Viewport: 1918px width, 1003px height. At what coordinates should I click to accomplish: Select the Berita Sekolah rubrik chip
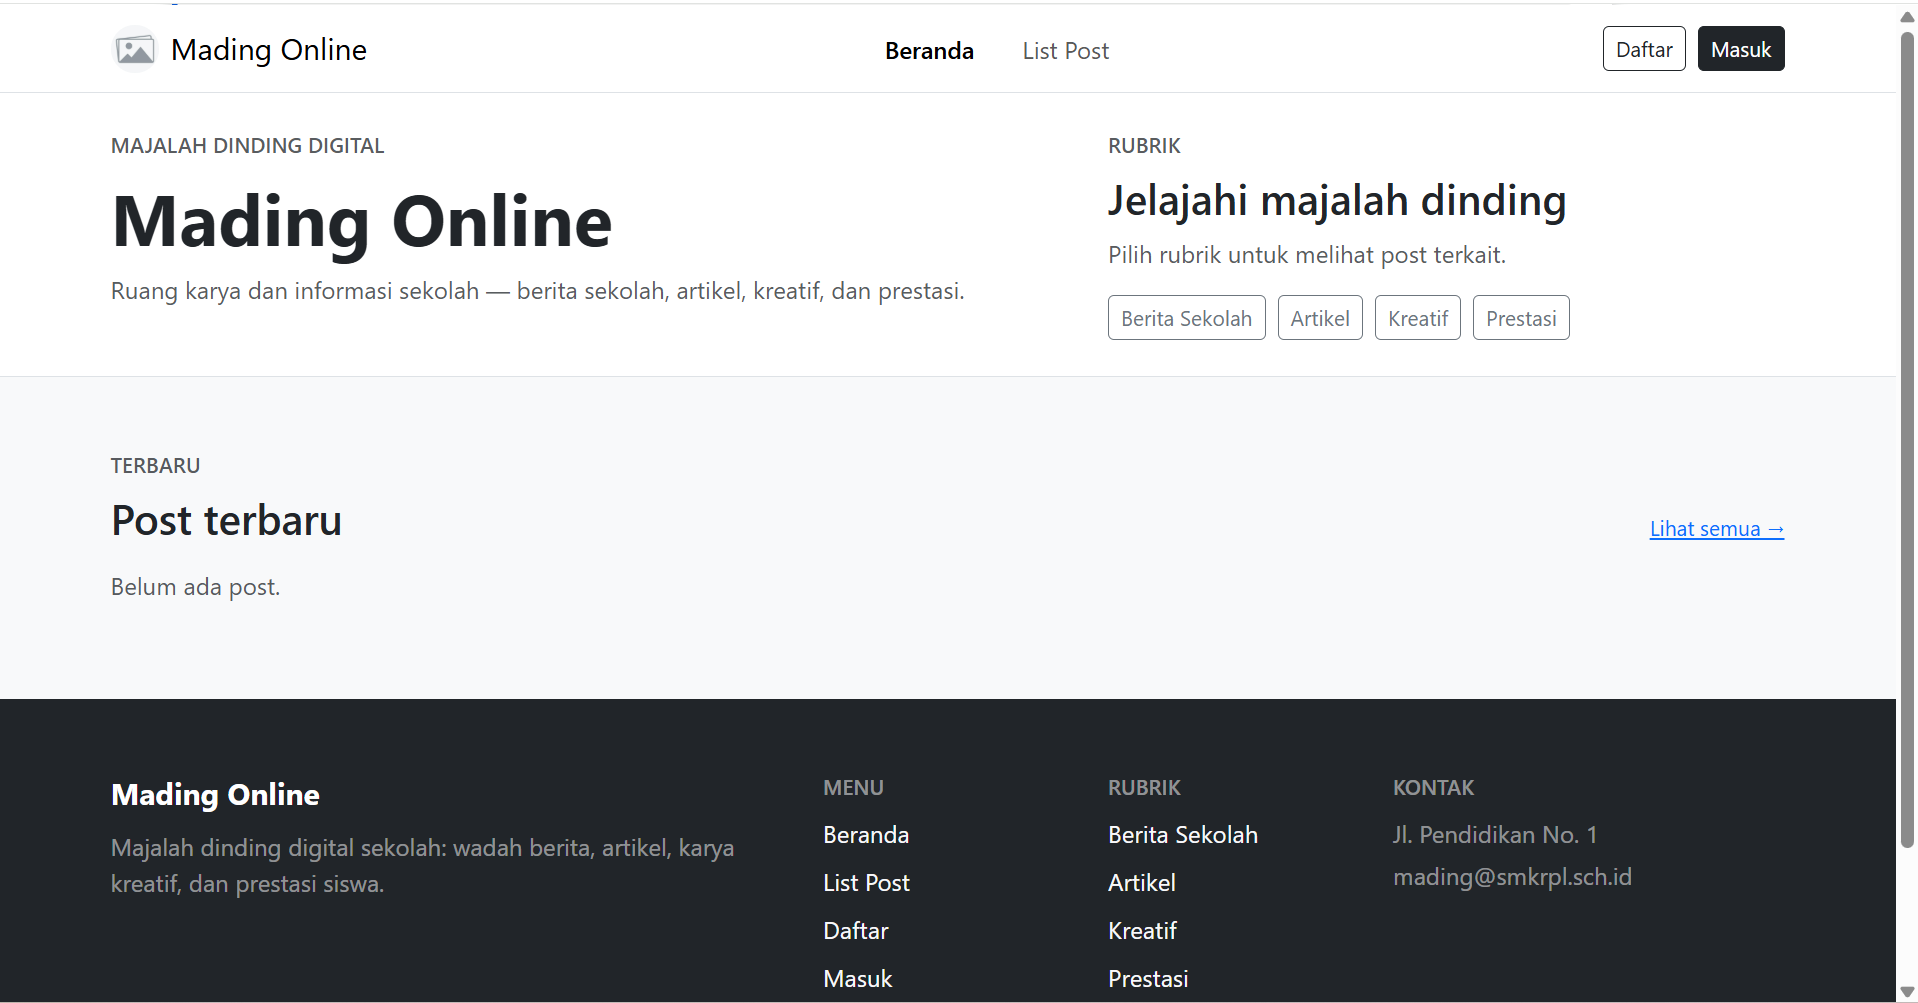[1186, 318]
